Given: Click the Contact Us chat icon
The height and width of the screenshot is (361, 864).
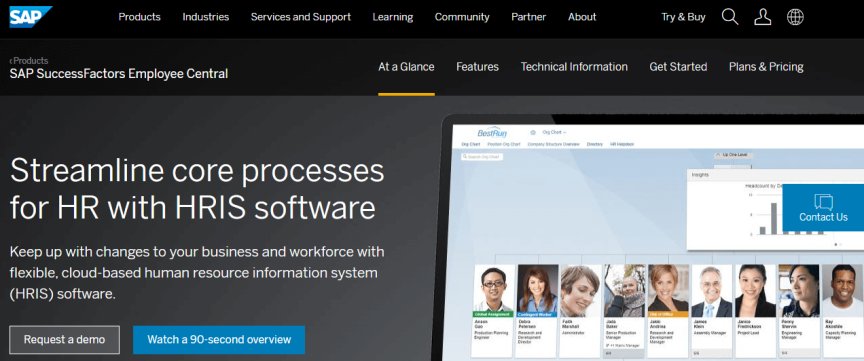Looking at the screenshot, I should (x=823, y=202).
